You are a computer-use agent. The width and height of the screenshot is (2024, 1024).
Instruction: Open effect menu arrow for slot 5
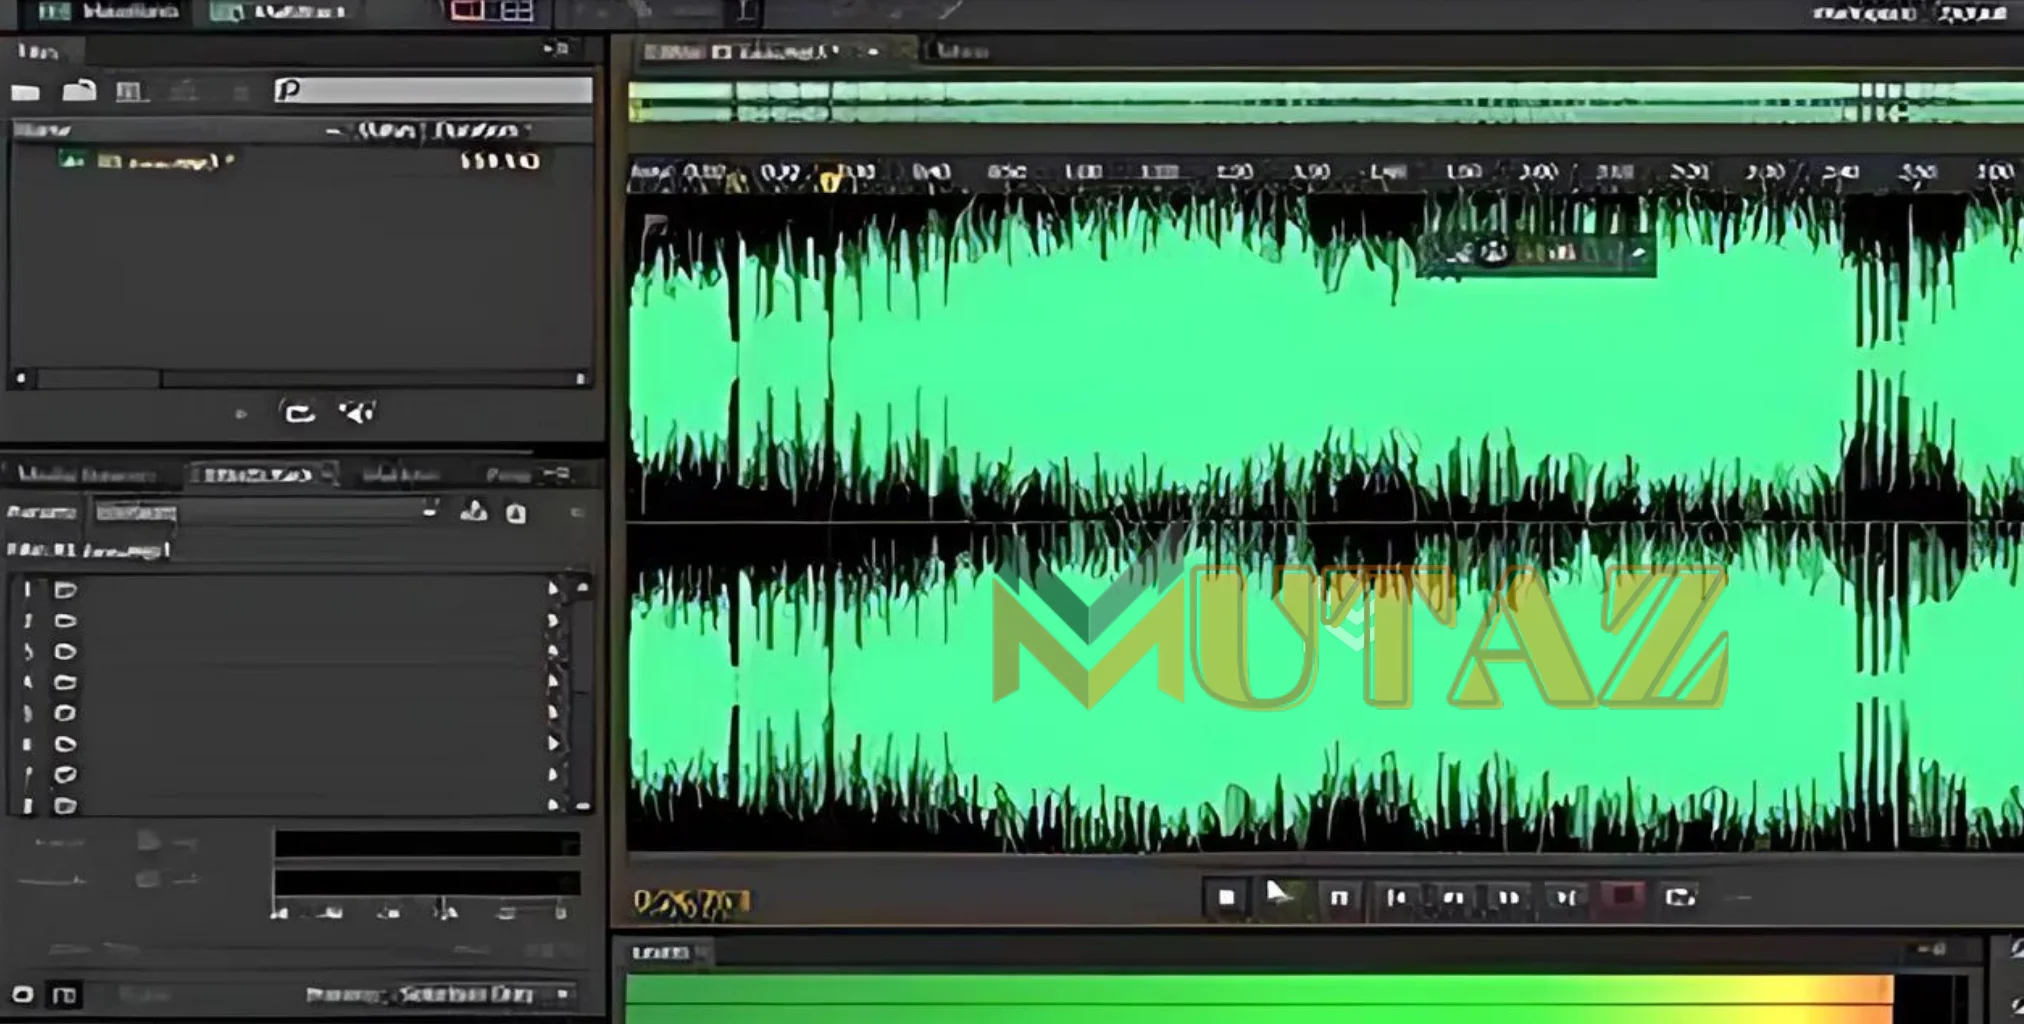click(x=553, y=713)
